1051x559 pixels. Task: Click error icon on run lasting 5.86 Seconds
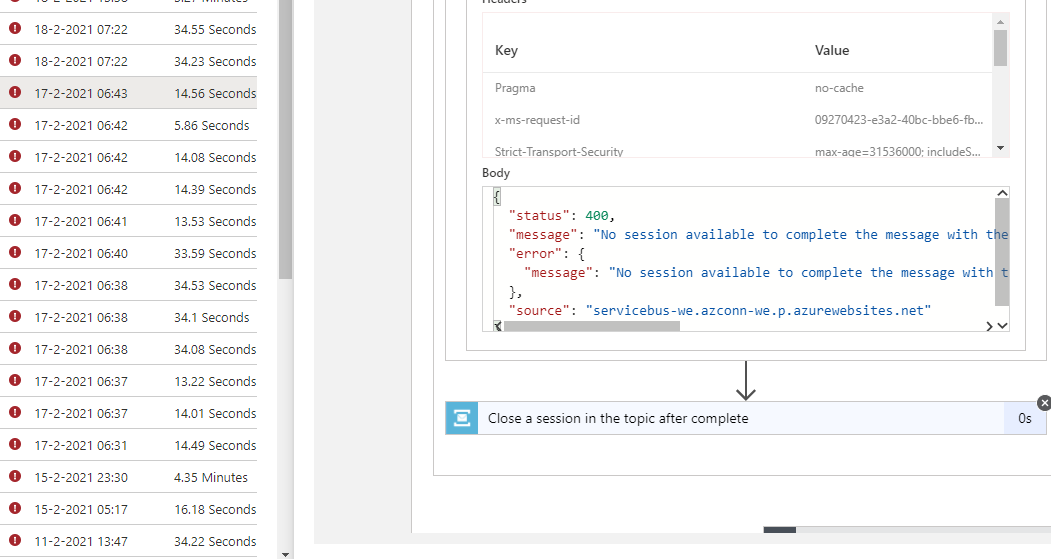(15, 124)
